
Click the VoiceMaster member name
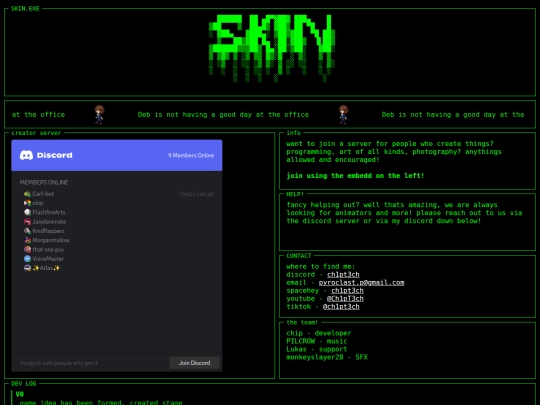pyautogui.click(x=48, y=259)
